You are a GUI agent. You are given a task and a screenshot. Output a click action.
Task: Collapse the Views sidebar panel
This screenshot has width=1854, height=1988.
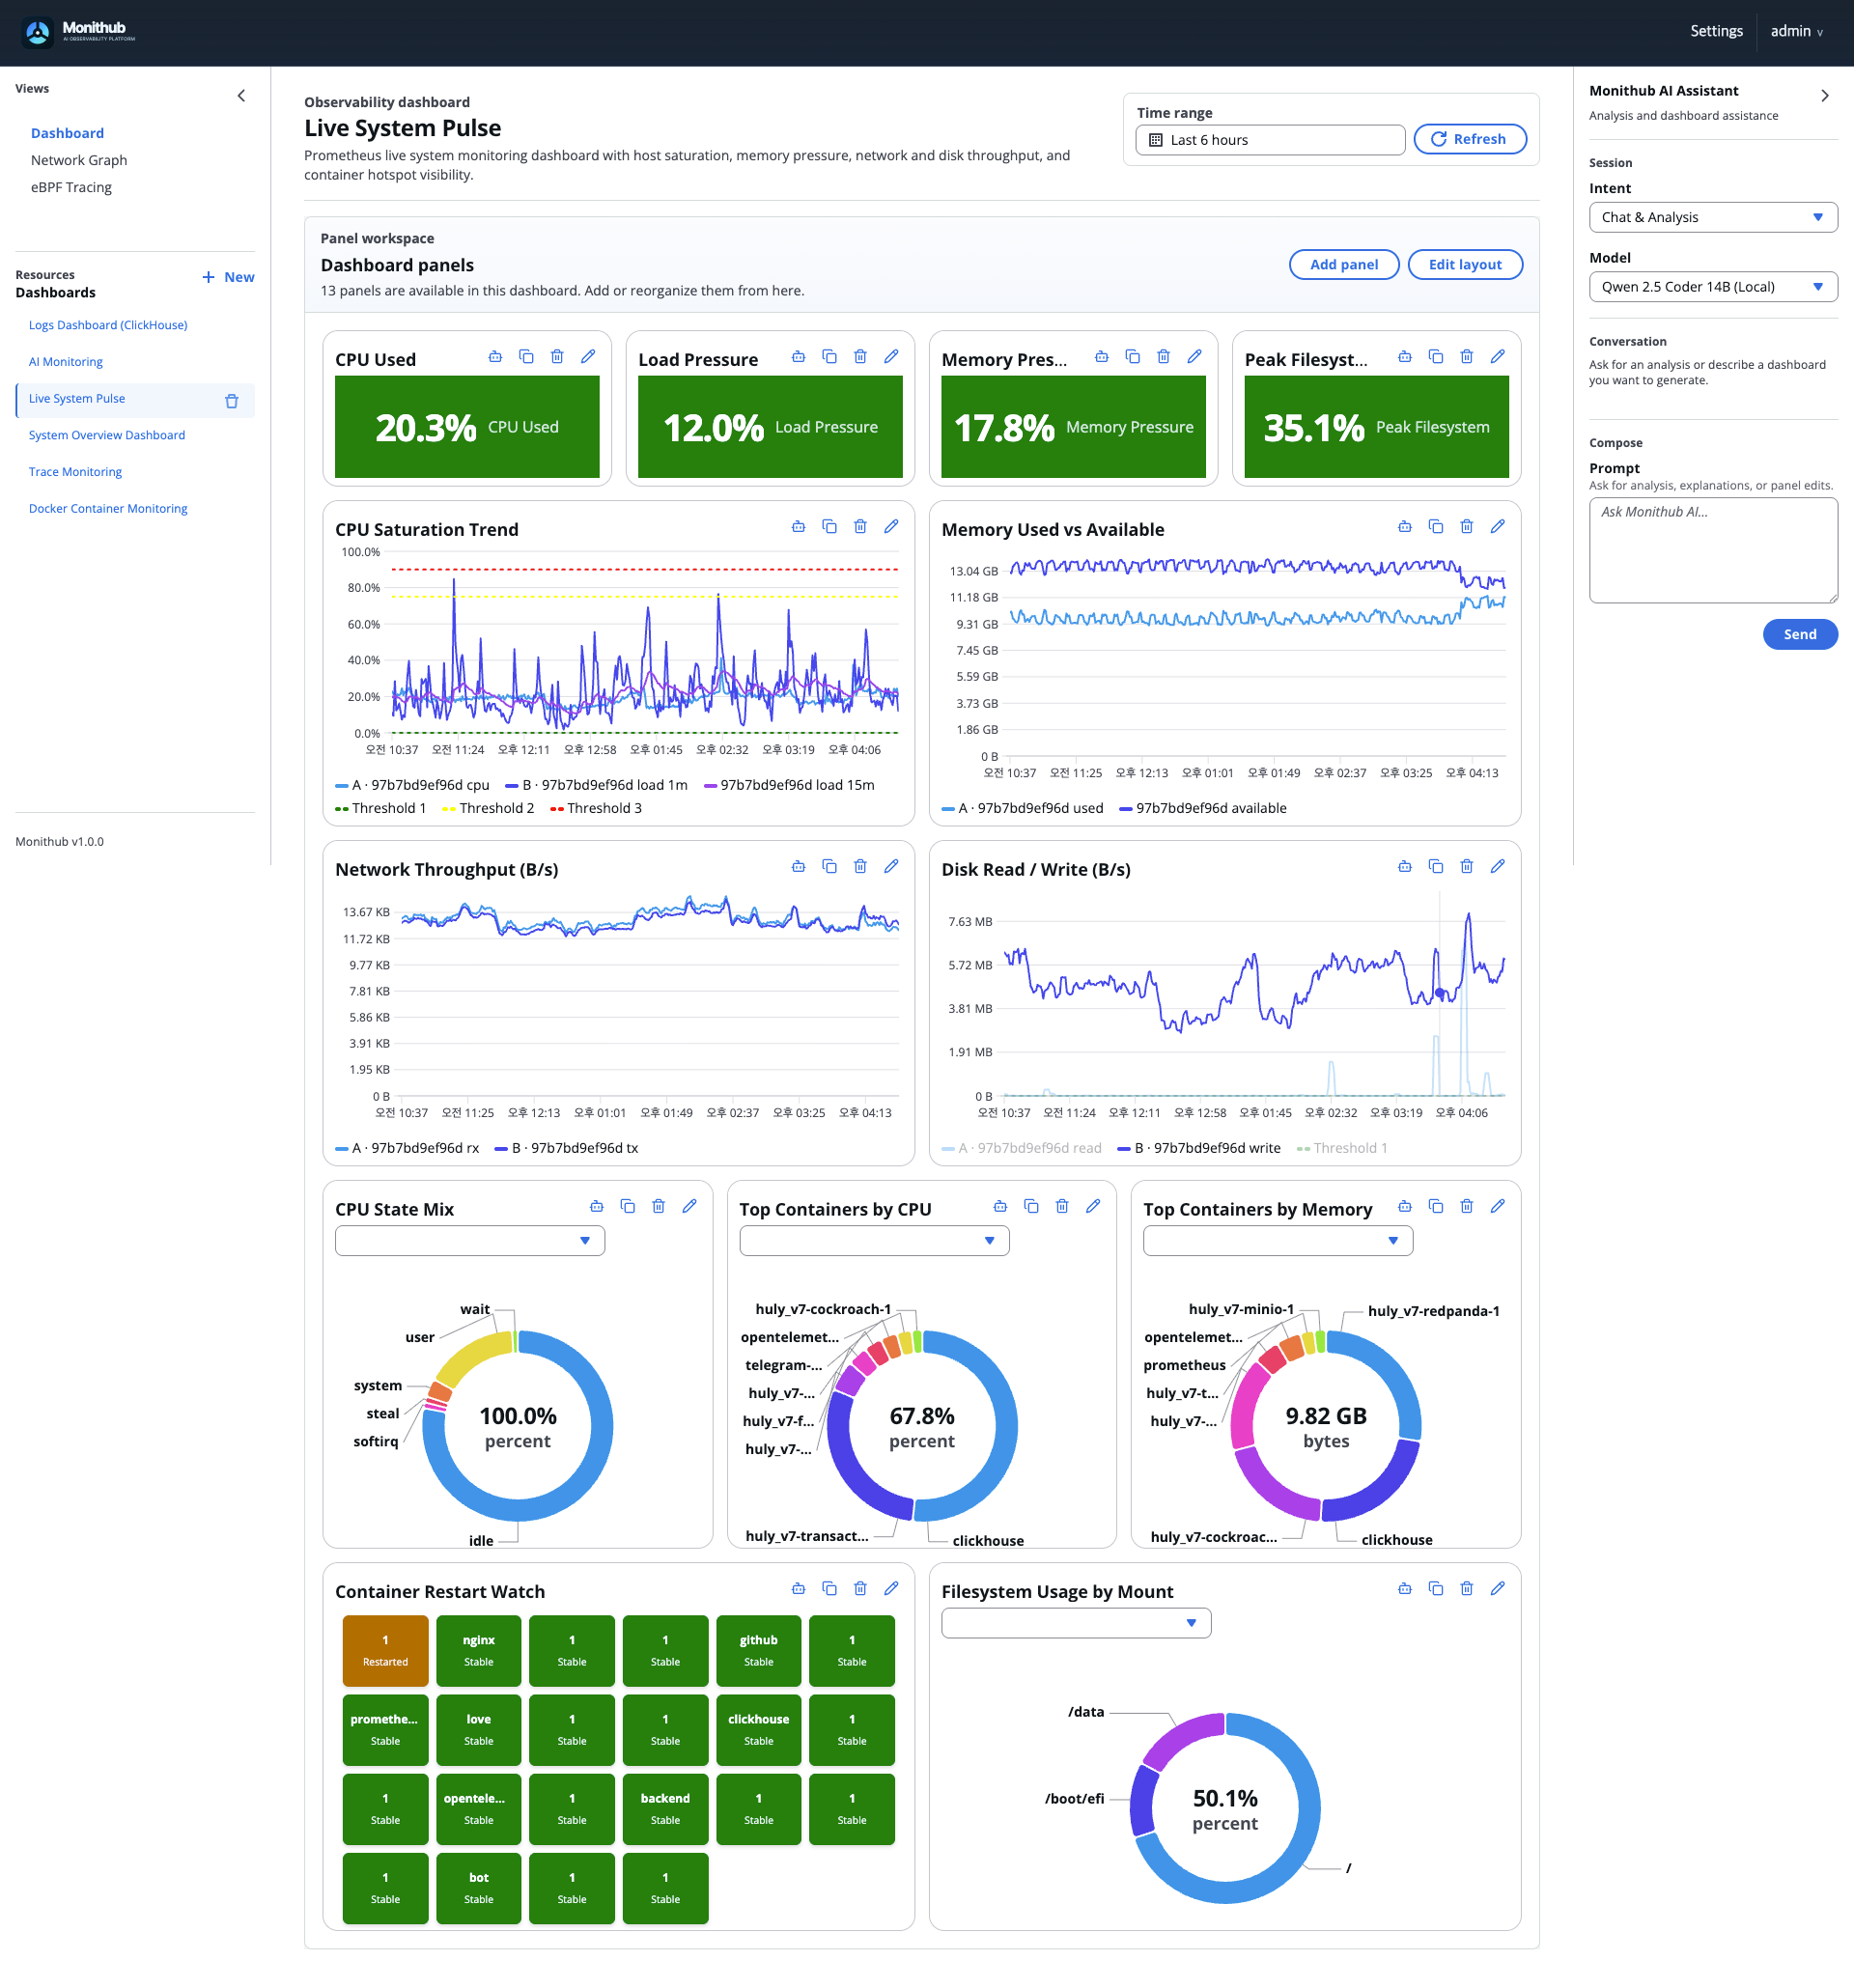pyautogui.click(x=241, y=95)
